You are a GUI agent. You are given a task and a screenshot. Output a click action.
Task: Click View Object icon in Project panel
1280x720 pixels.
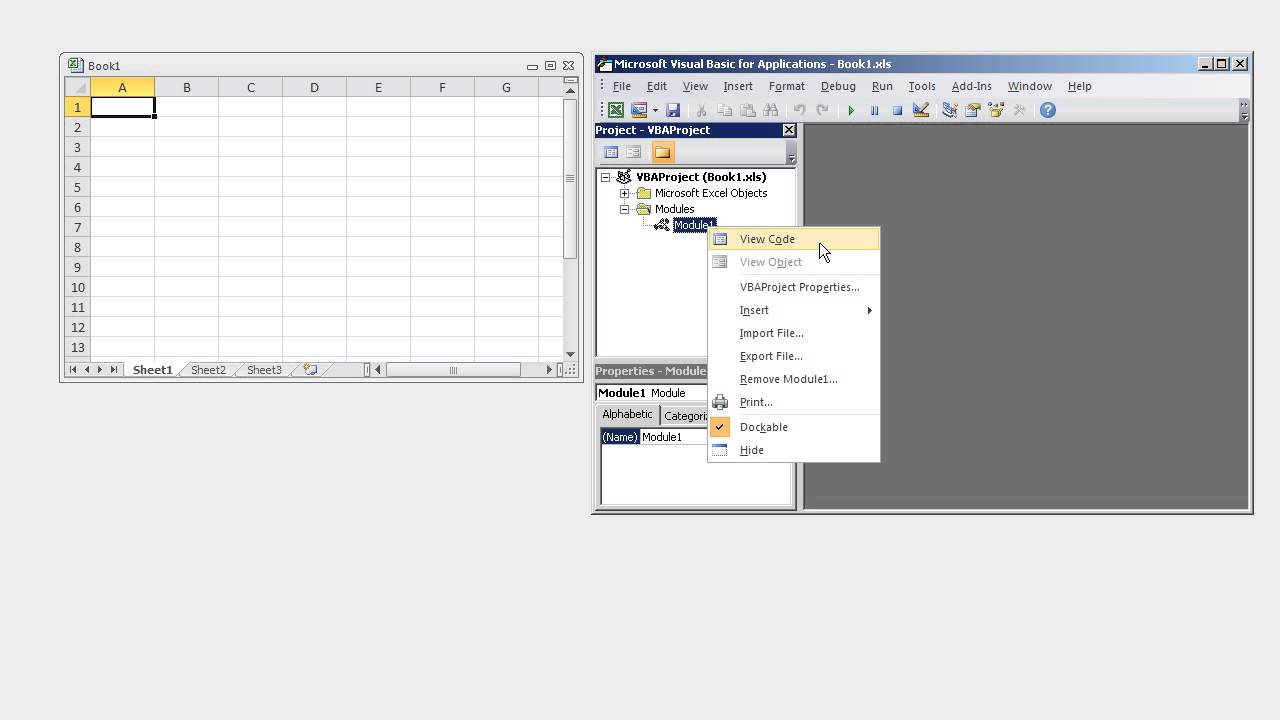coord(634,152)
